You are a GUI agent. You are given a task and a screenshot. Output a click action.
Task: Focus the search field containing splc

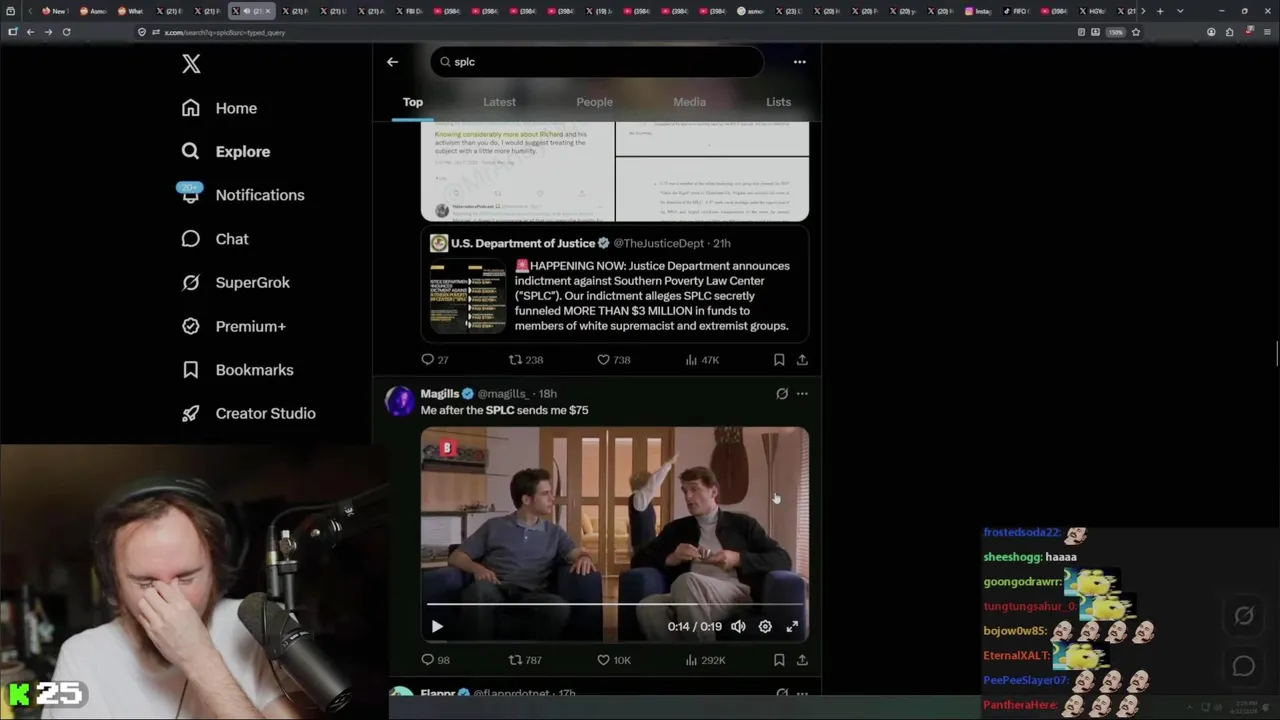coord(598,62)
